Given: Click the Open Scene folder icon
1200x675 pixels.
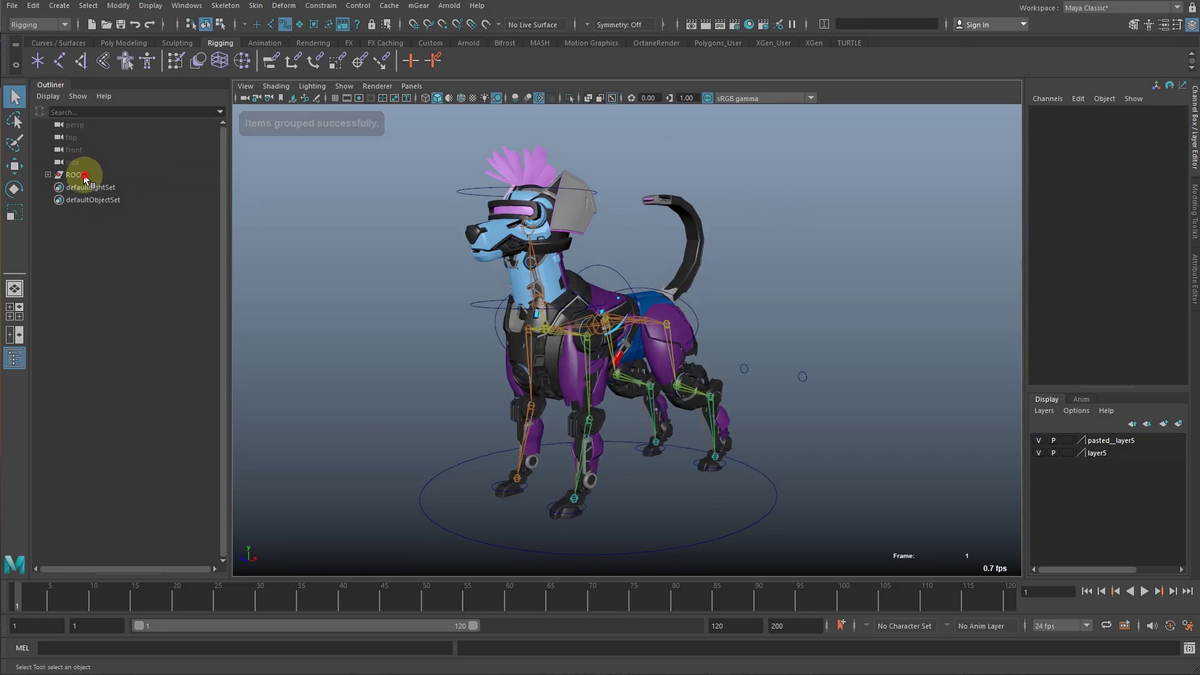Looking at the screenshot, I should (106, 24).
